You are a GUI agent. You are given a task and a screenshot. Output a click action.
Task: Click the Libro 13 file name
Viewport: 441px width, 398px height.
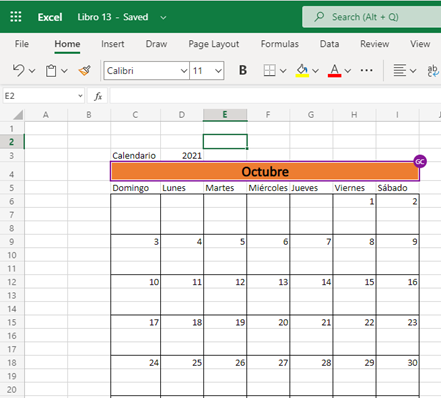[94, 17]
